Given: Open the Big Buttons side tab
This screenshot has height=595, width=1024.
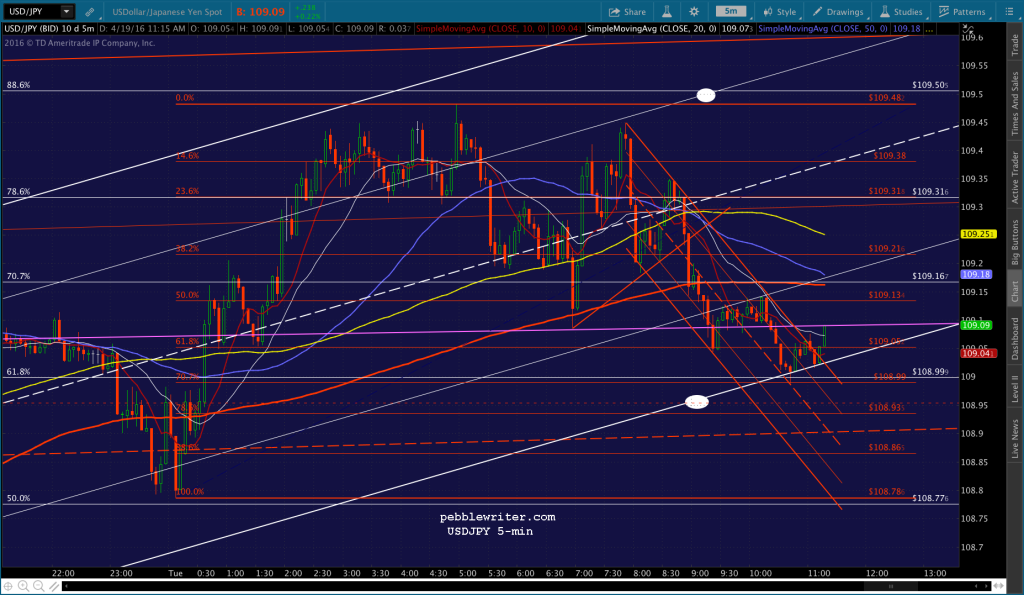Looking at the screenshot, I should (x=1015, y=242).
